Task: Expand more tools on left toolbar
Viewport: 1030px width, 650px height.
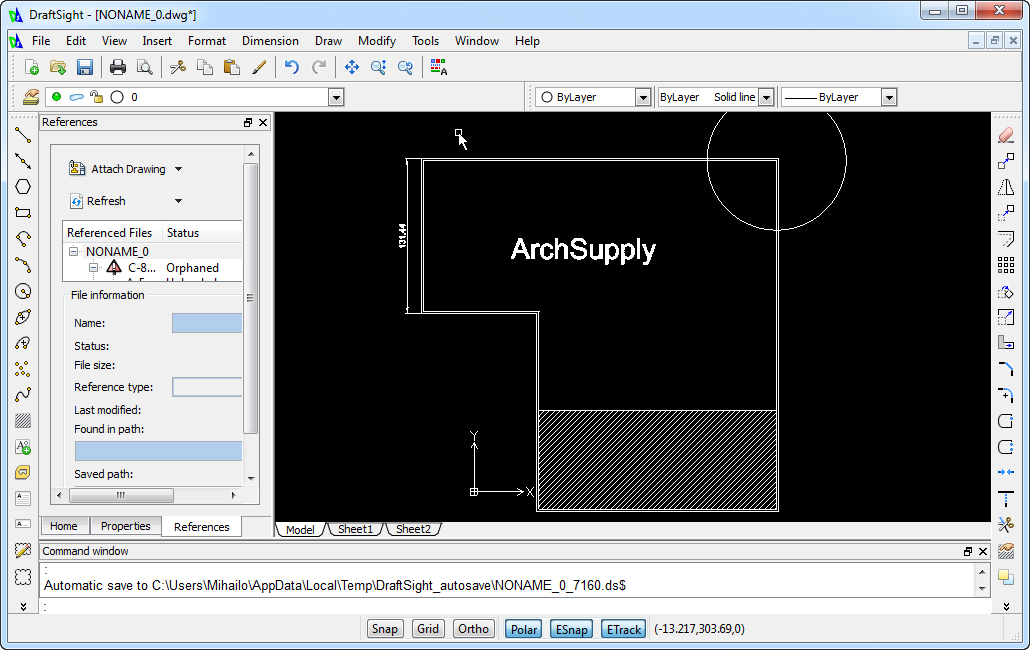Action: click(x=23, y=607)
